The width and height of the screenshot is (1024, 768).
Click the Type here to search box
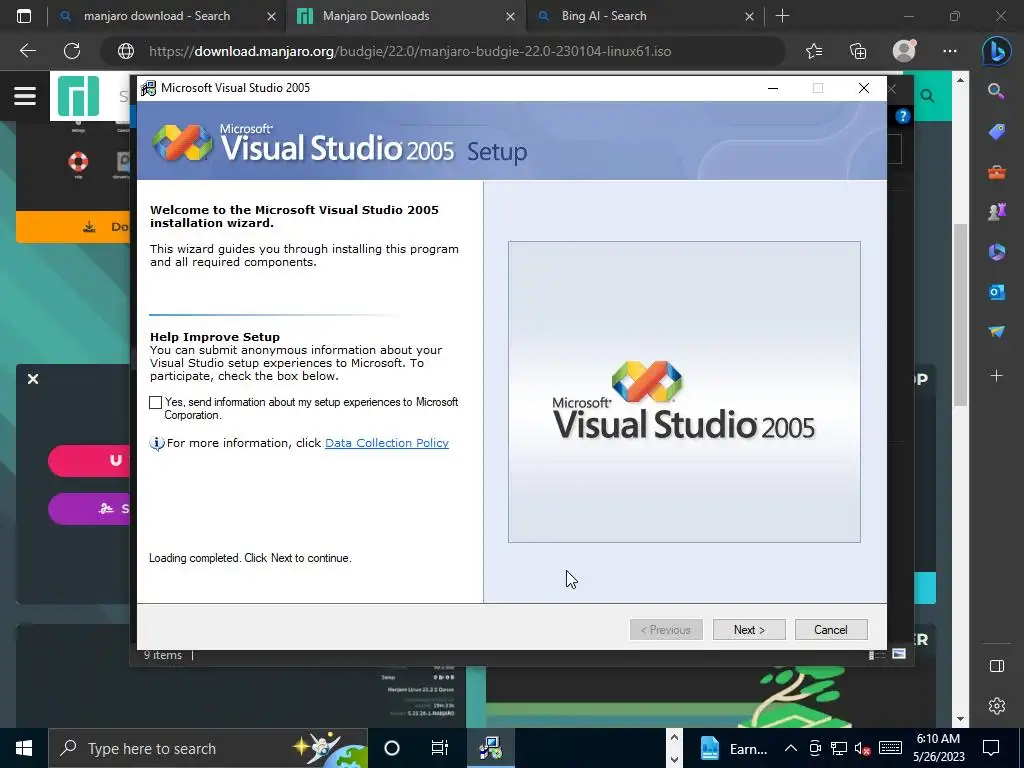pyautogui.click(x=208, y=748)
